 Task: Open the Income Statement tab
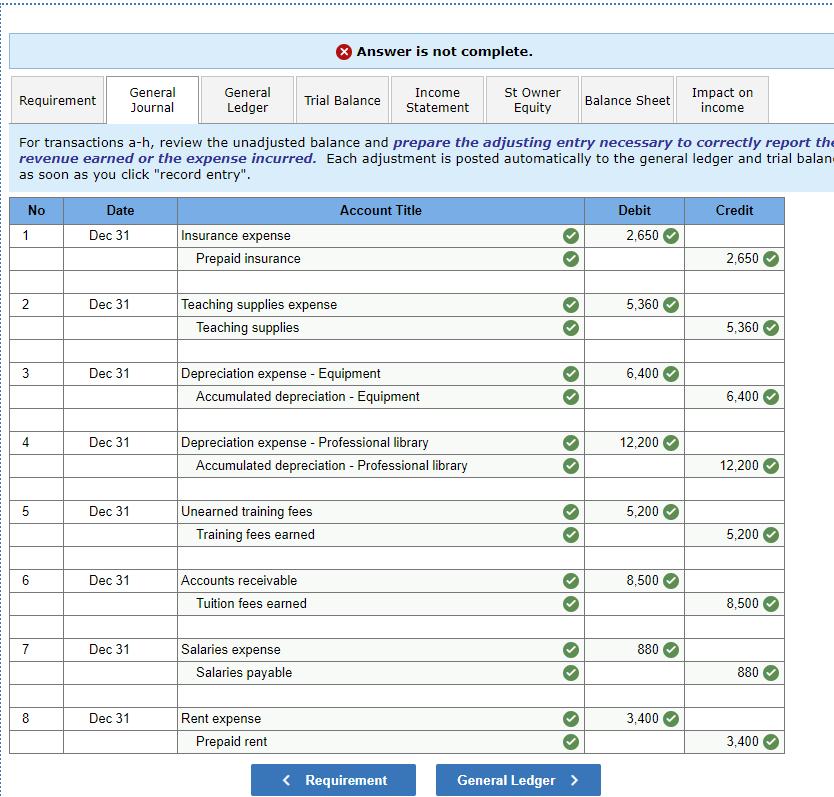437,99
